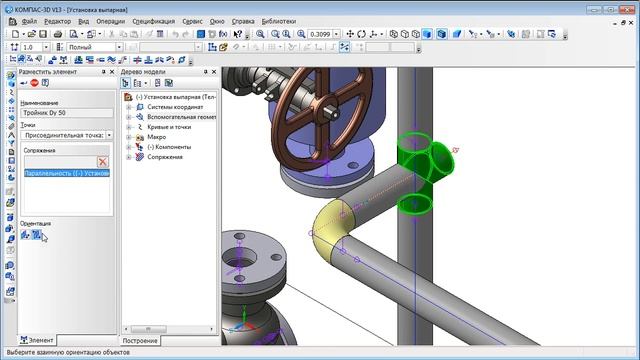This screenshot has width=640, height=360.
Task: Open print preview magnifier-page icon
Action: pyautogui.click(x=73, y=34)
